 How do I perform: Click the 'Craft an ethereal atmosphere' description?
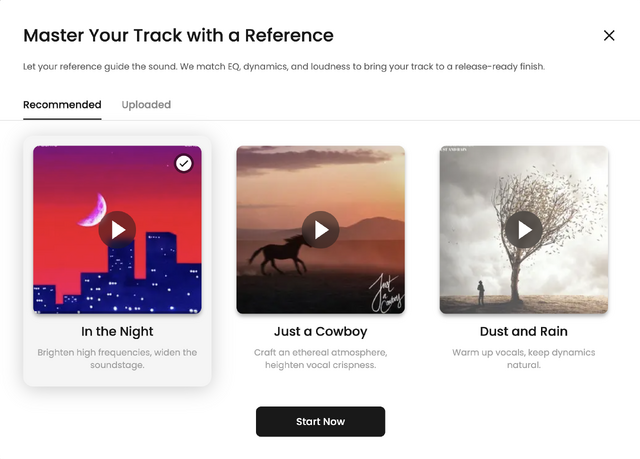(x=321, y=359)
